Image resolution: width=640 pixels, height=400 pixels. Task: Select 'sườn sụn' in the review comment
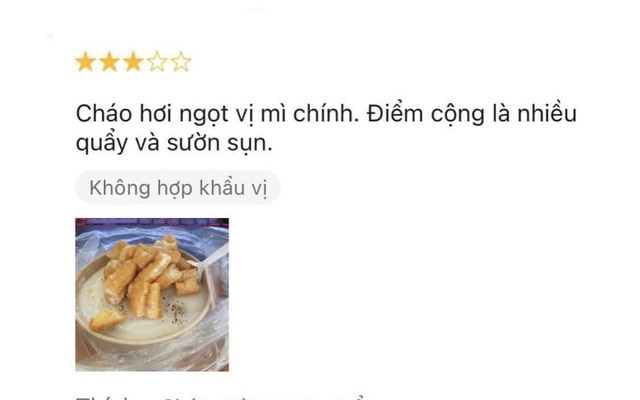click(x=219, y=143)
